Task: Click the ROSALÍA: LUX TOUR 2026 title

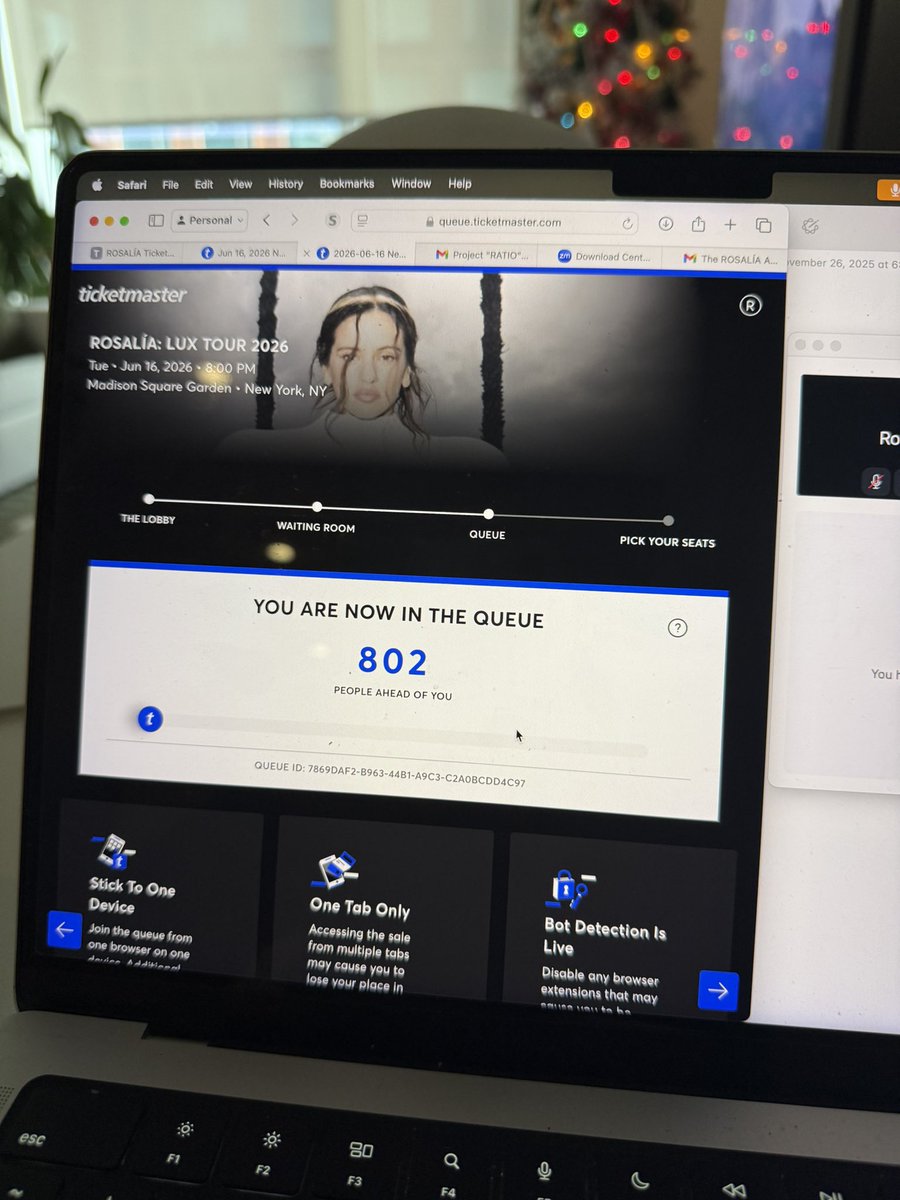Action: (188, 345)
